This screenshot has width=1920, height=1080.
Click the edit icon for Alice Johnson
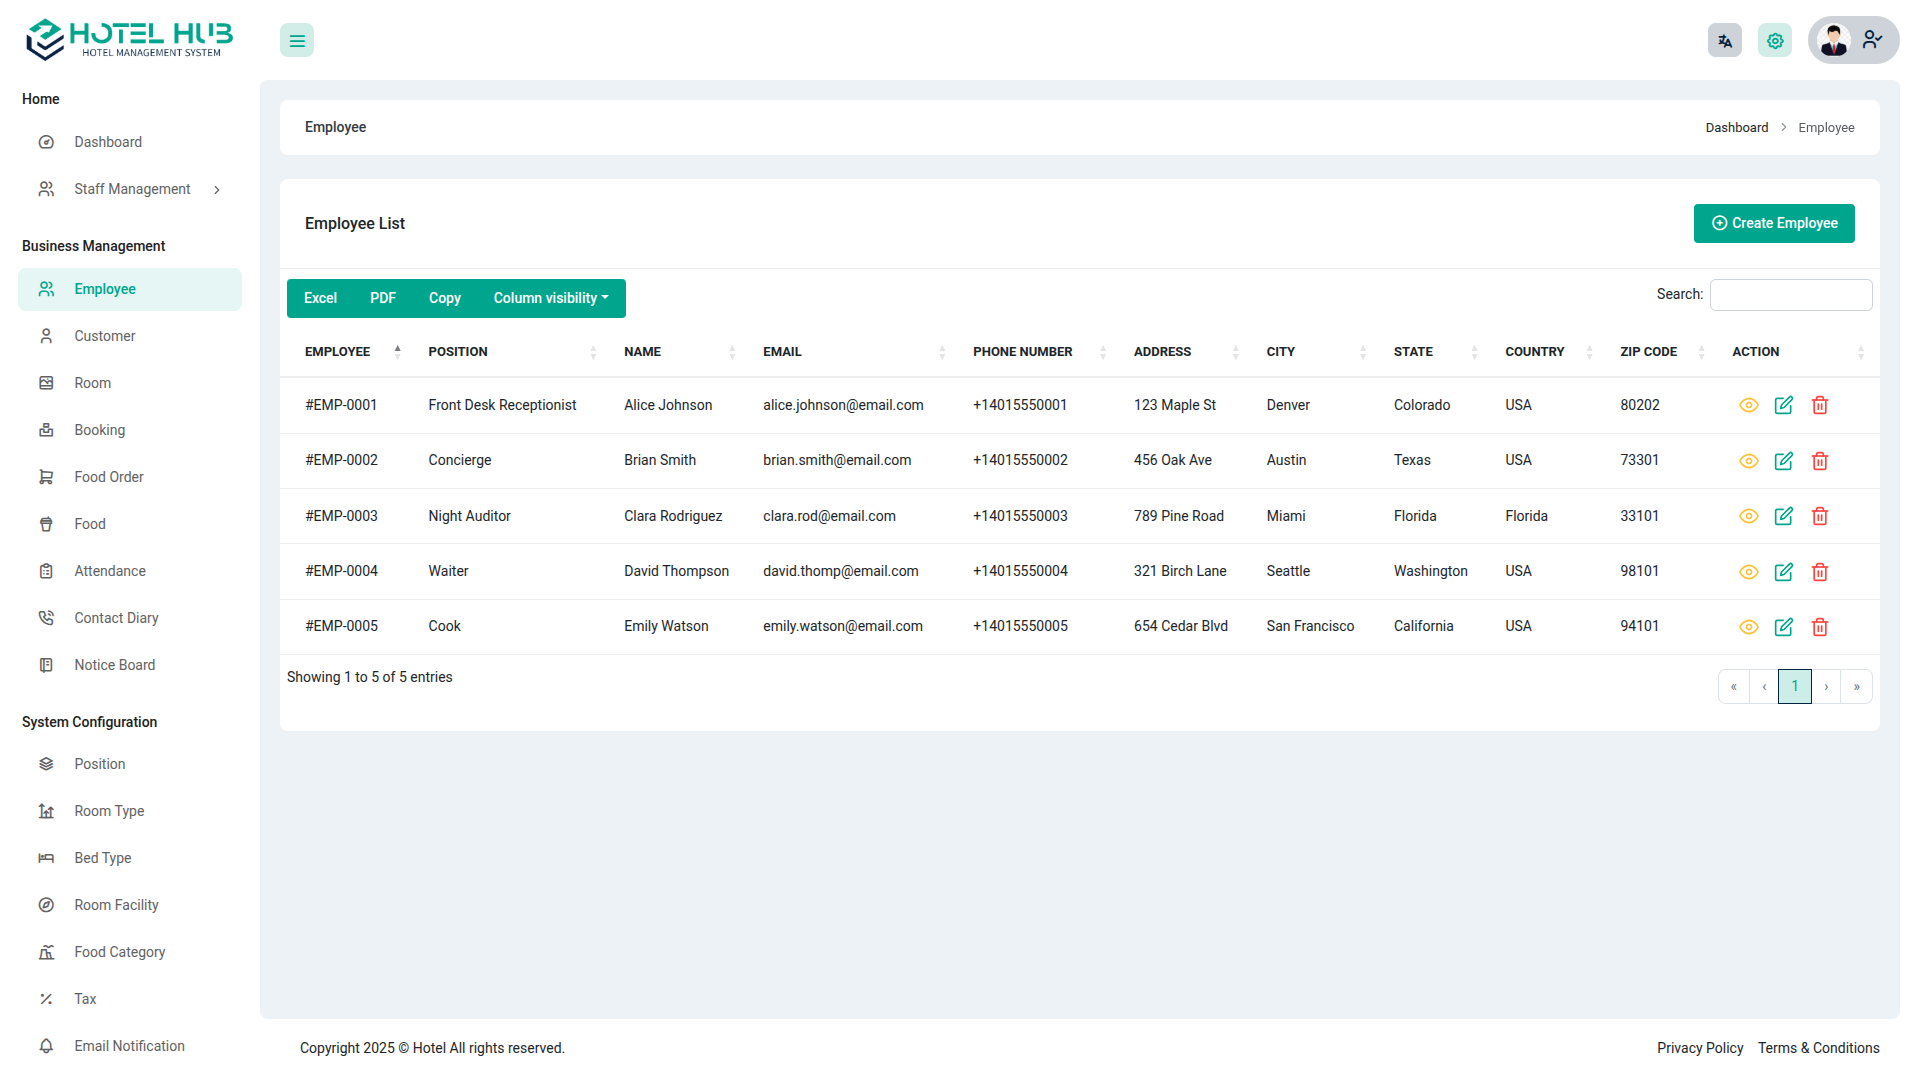click(x=1784, y=405)
